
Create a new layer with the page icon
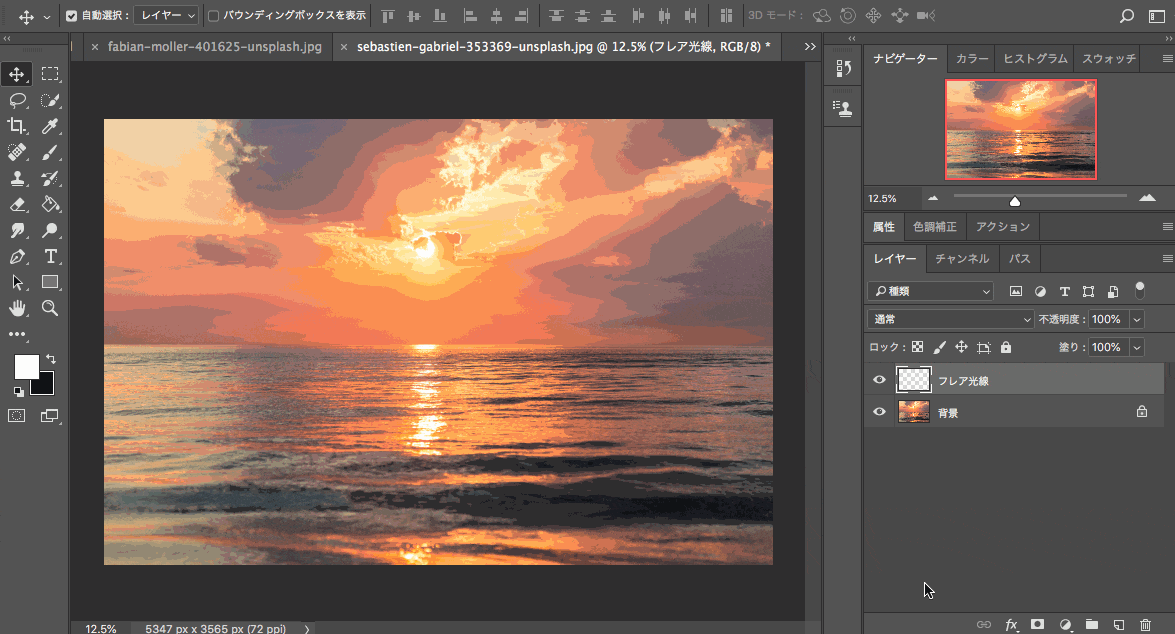[x=1119, y=624]
